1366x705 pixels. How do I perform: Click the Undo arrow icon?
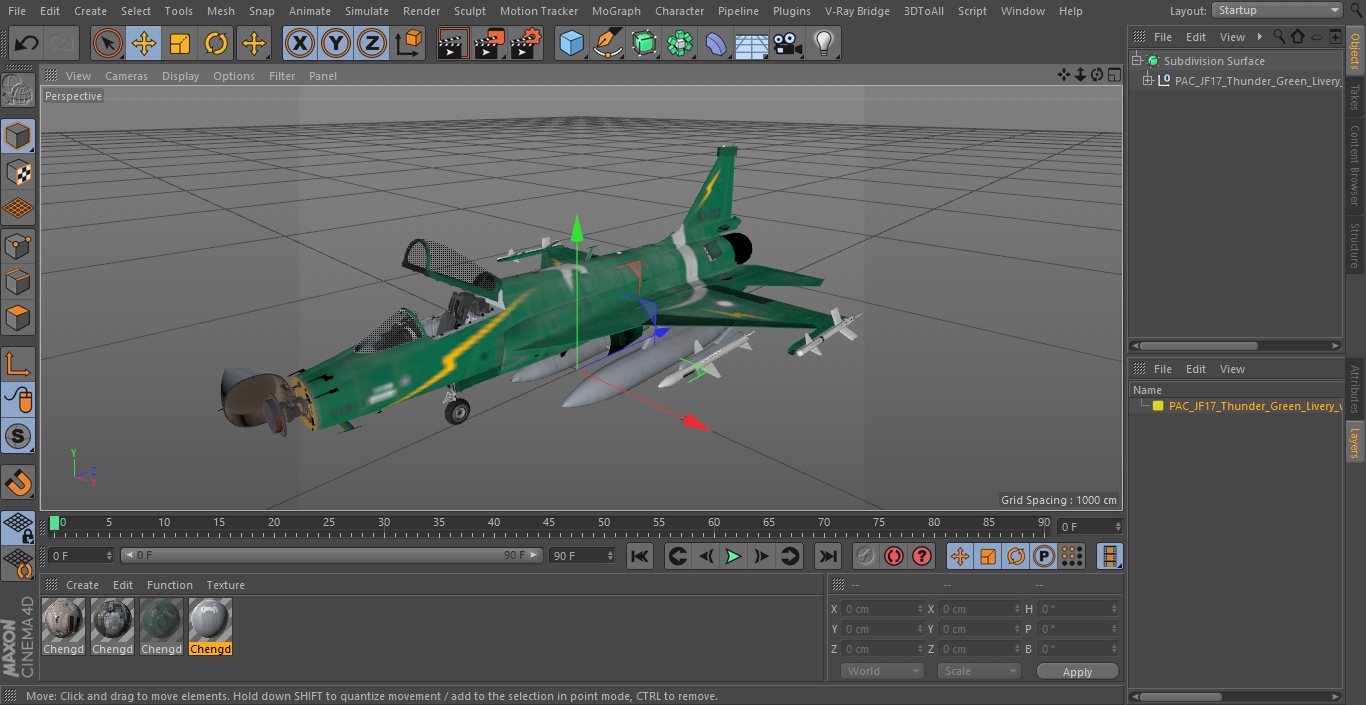(x=27, y=43)
